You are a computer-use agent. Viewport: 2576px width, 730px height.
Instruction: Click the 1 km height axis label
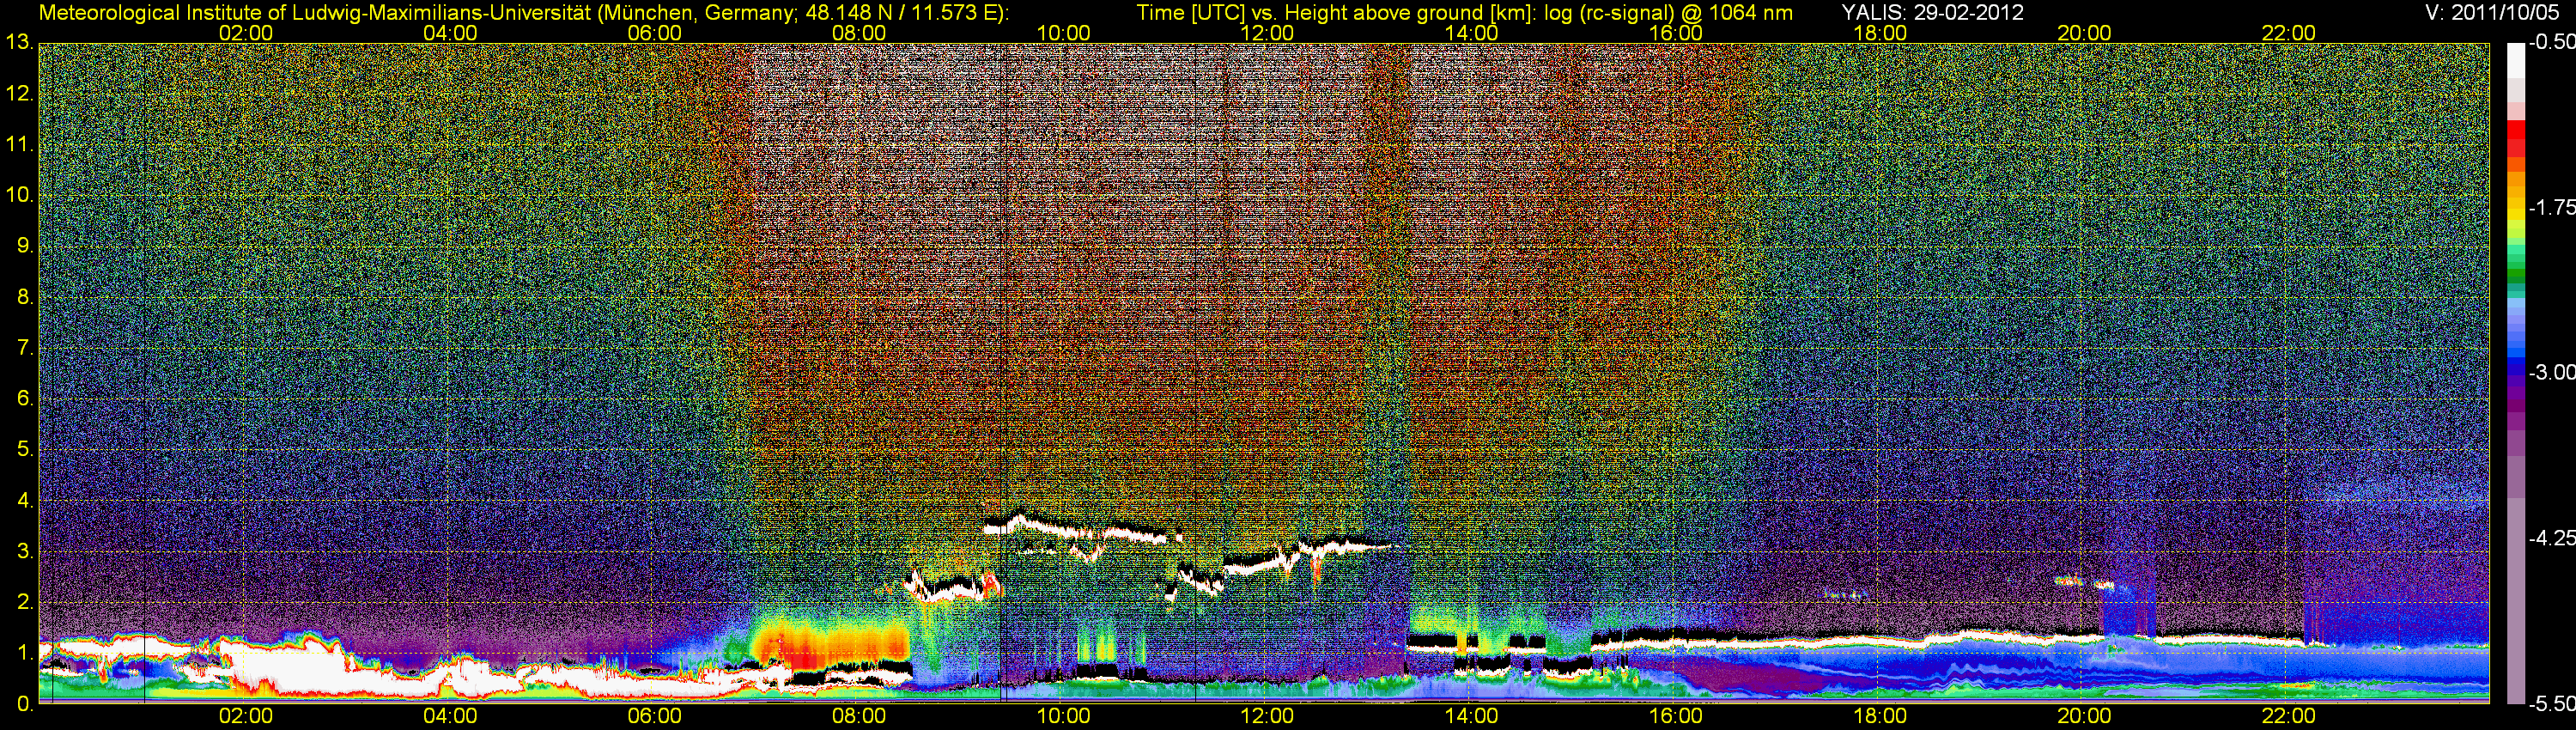click(x=25, y=652)
